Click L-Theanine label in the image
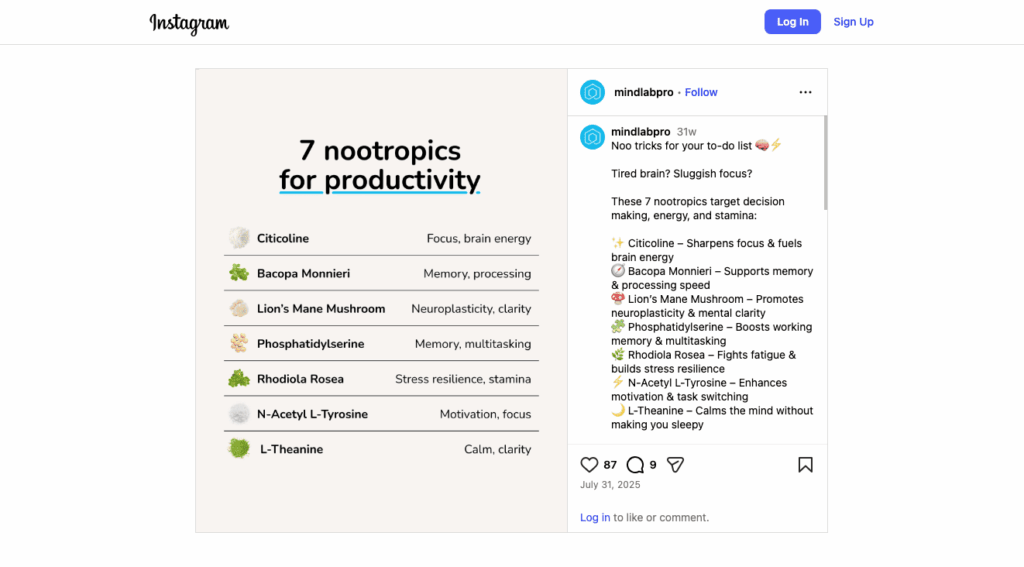 click(x=291, y=449)
